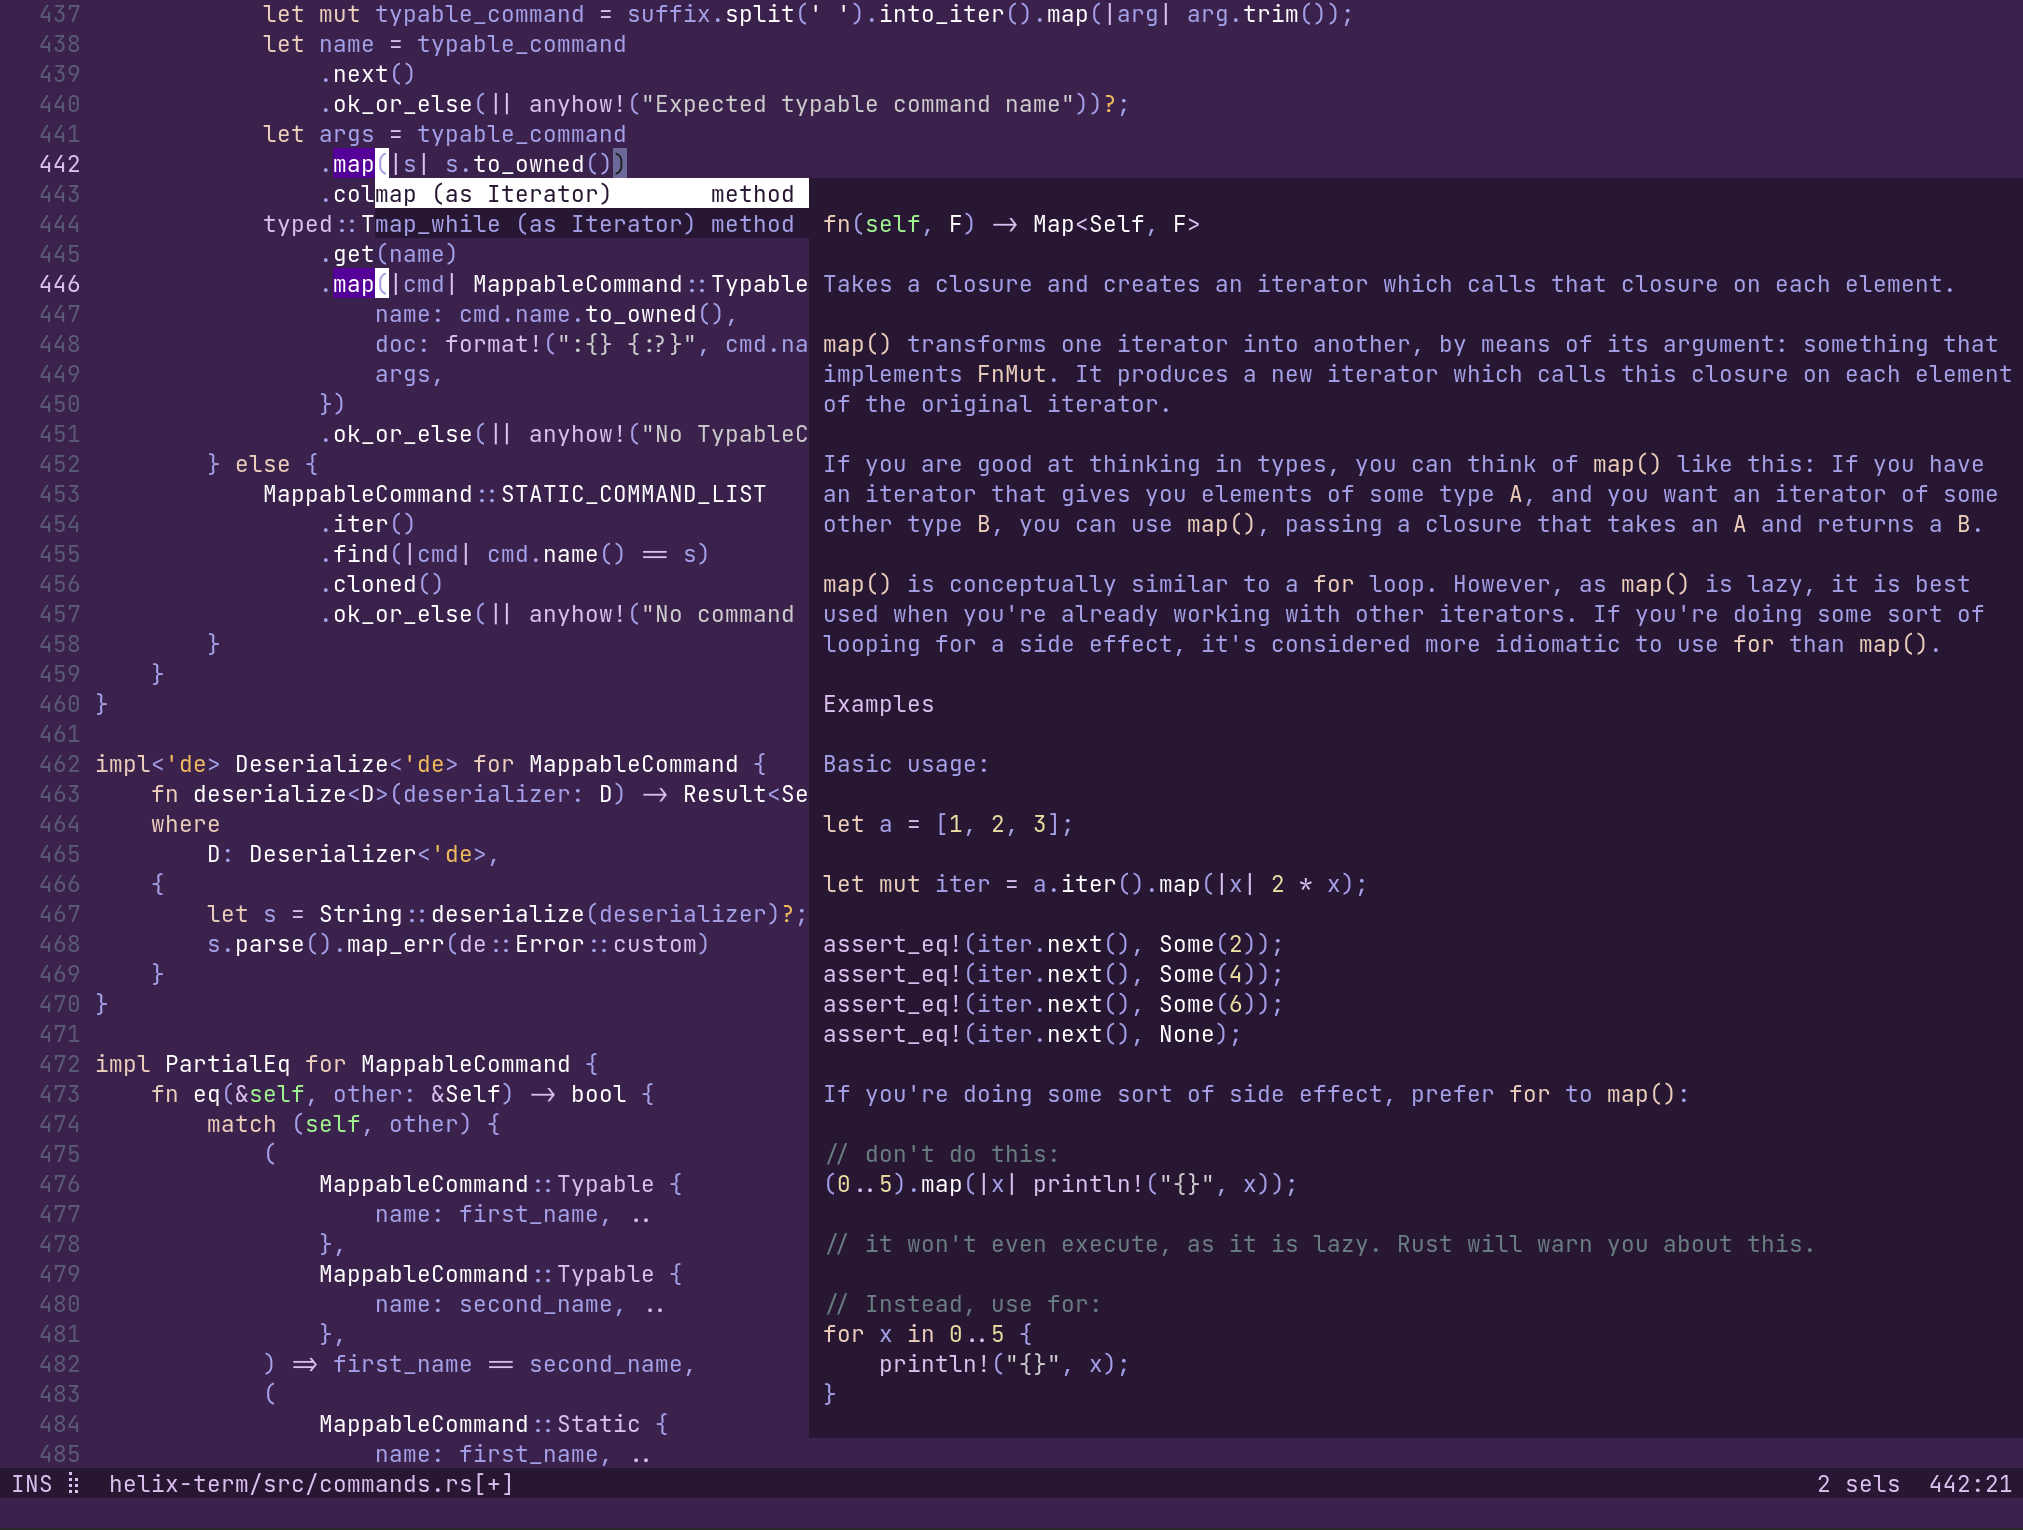2023x1530 pixels.
Task: Click the 'Examples' heading in the documentation popup
Action: point(877,704)
